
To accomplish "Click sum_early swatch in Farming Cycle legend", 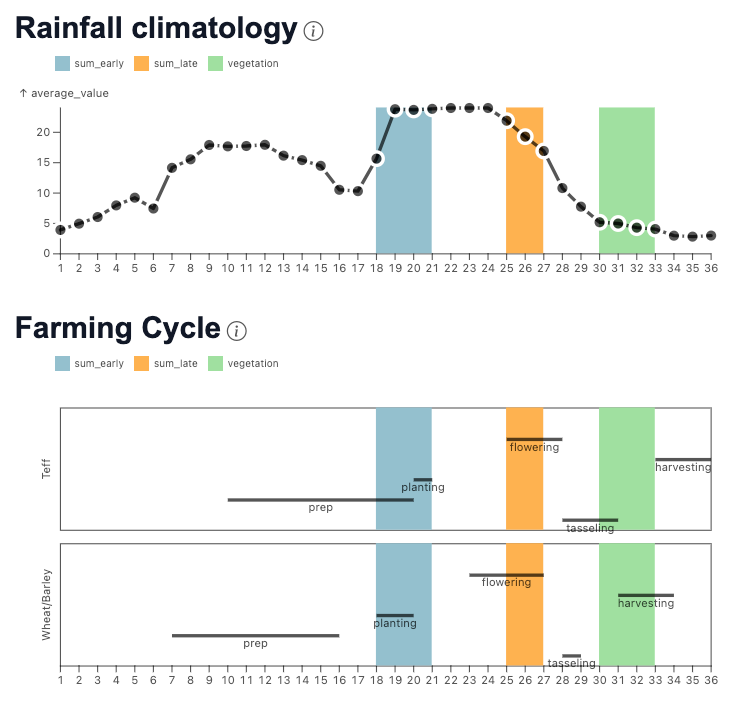I will [x=62, y=363].
